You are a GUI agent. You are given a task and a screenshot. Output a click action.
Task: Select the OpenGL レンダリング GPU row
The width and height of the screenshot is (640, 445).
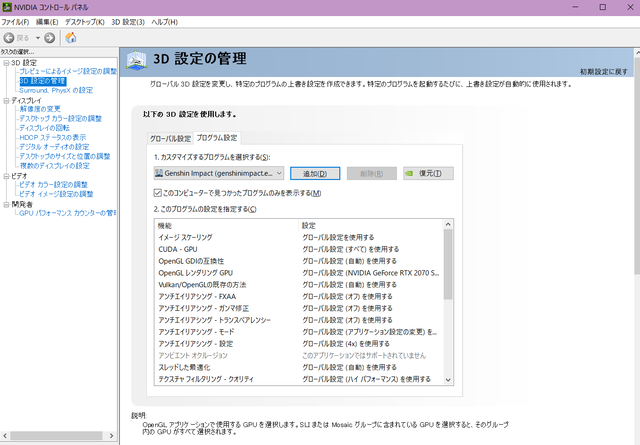point(299,273)
